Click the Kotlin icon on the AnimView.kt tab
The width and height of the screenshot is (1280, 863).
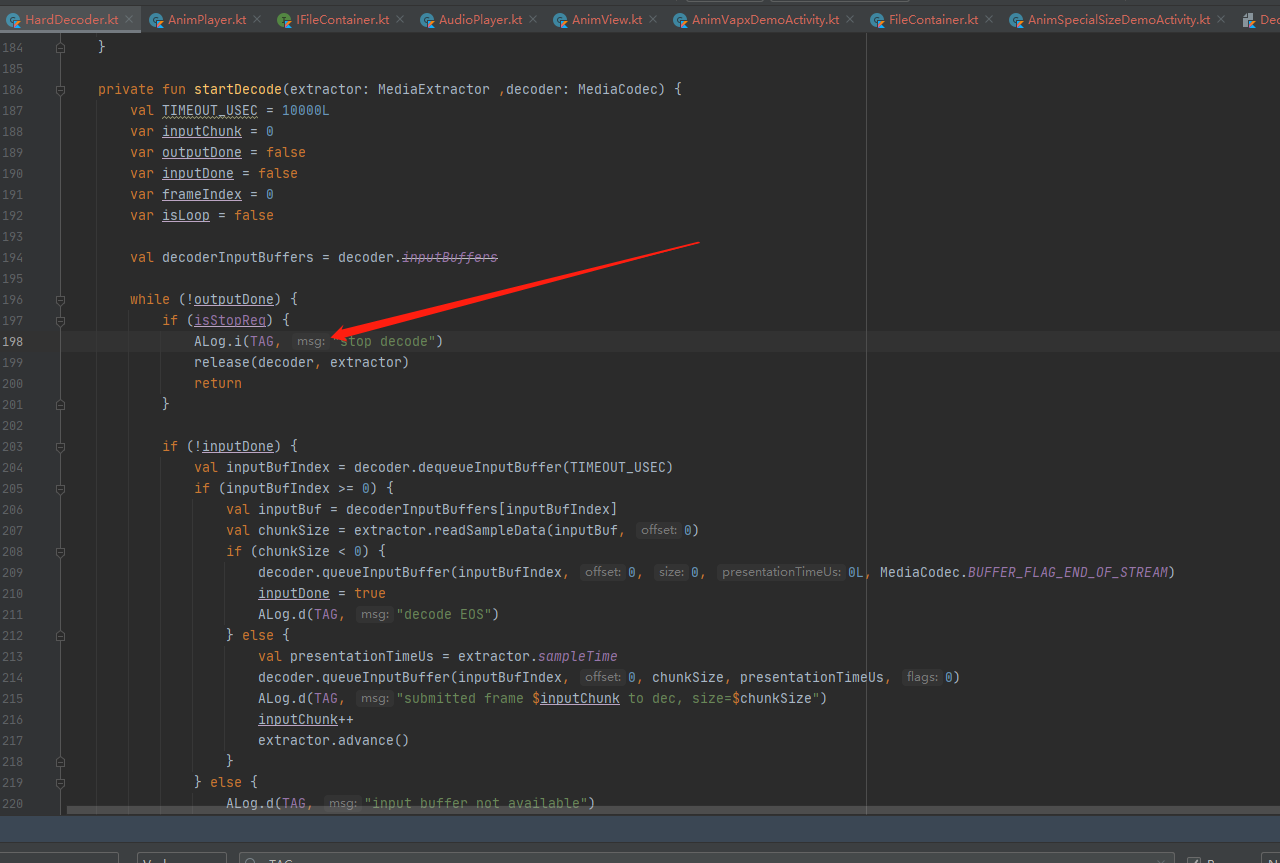tap(562, 18)
